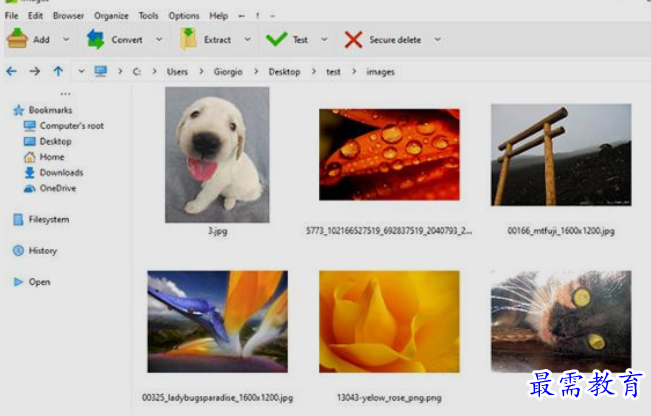This screenshot has height=416, width=651.
Task: Select the puppy thumbnail 3.jpg
Action: click(x=217, y=154)
